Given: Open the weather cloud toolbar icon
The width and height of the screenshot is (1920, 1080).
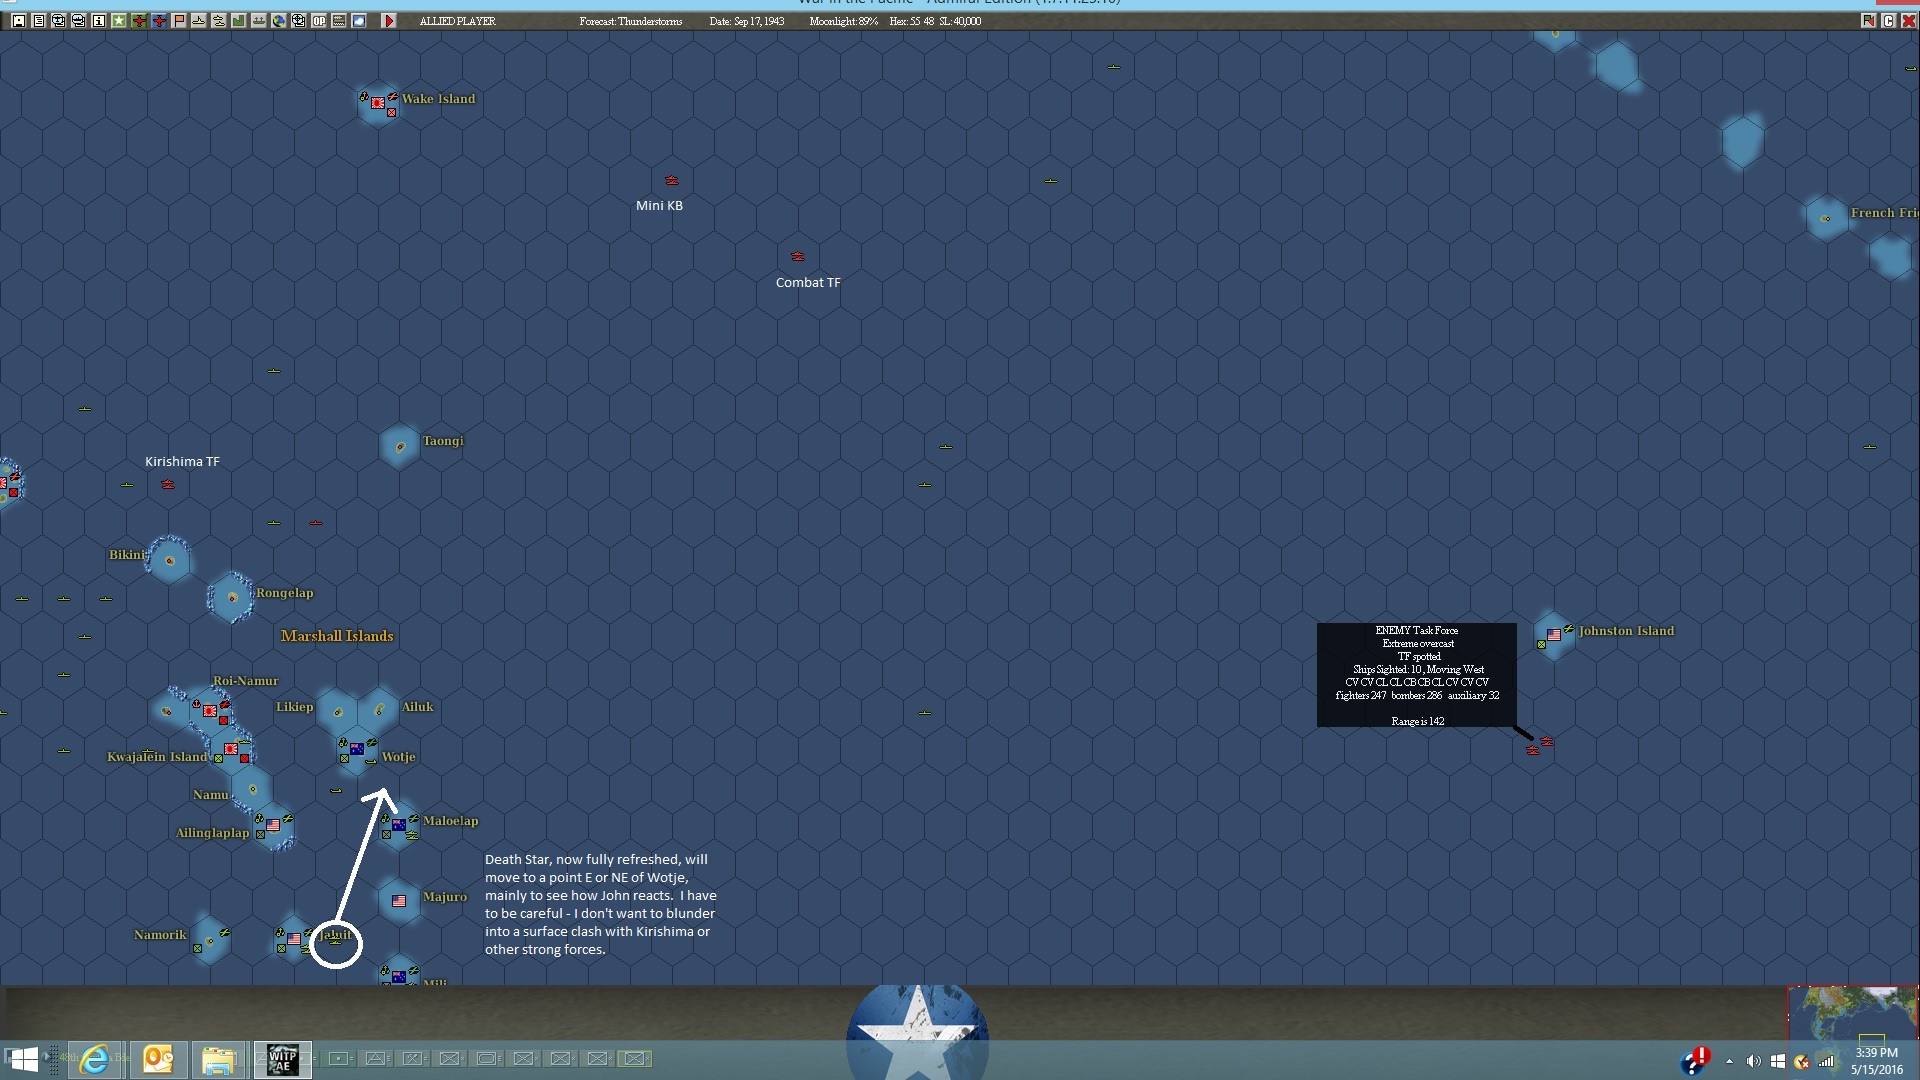Looking at the screenshot, I should coord(359,21).
